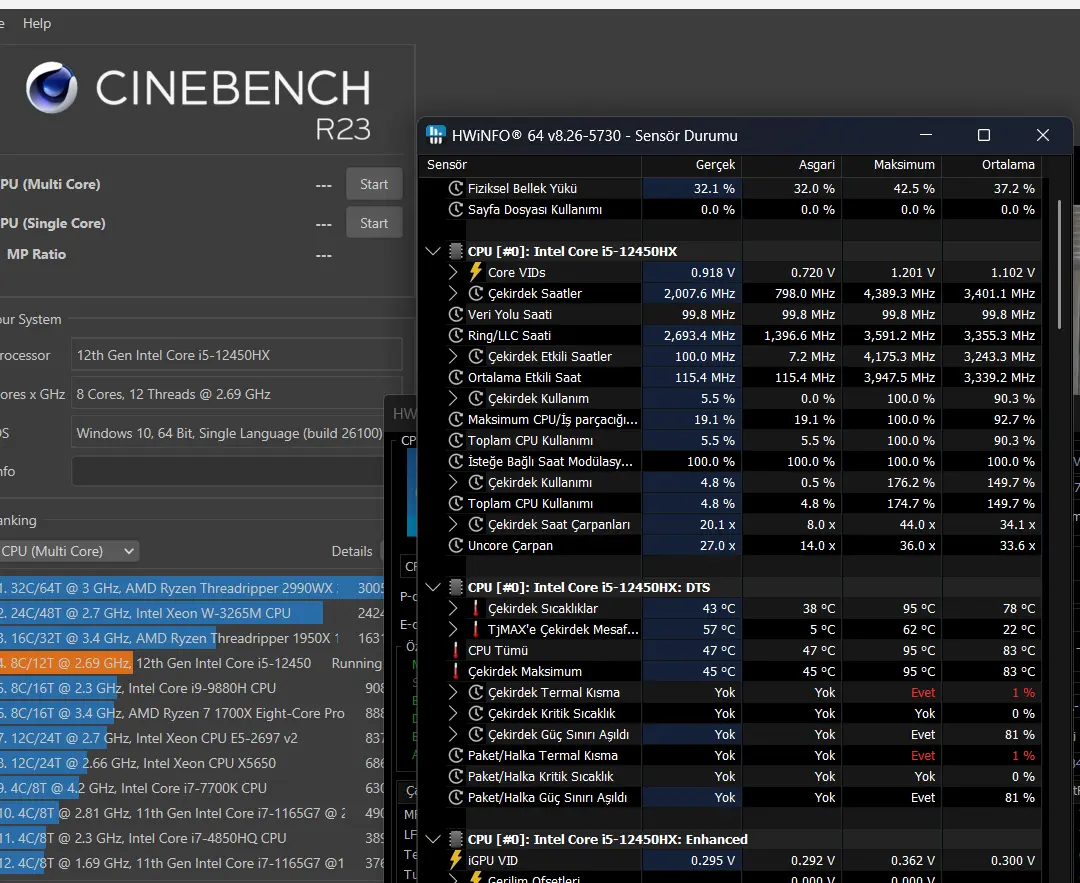Image resolution: width=1080 pixels, height=883 pixels.
Task: Click the thermometer icon beside CPU Tümü
Action: point(455,650)
